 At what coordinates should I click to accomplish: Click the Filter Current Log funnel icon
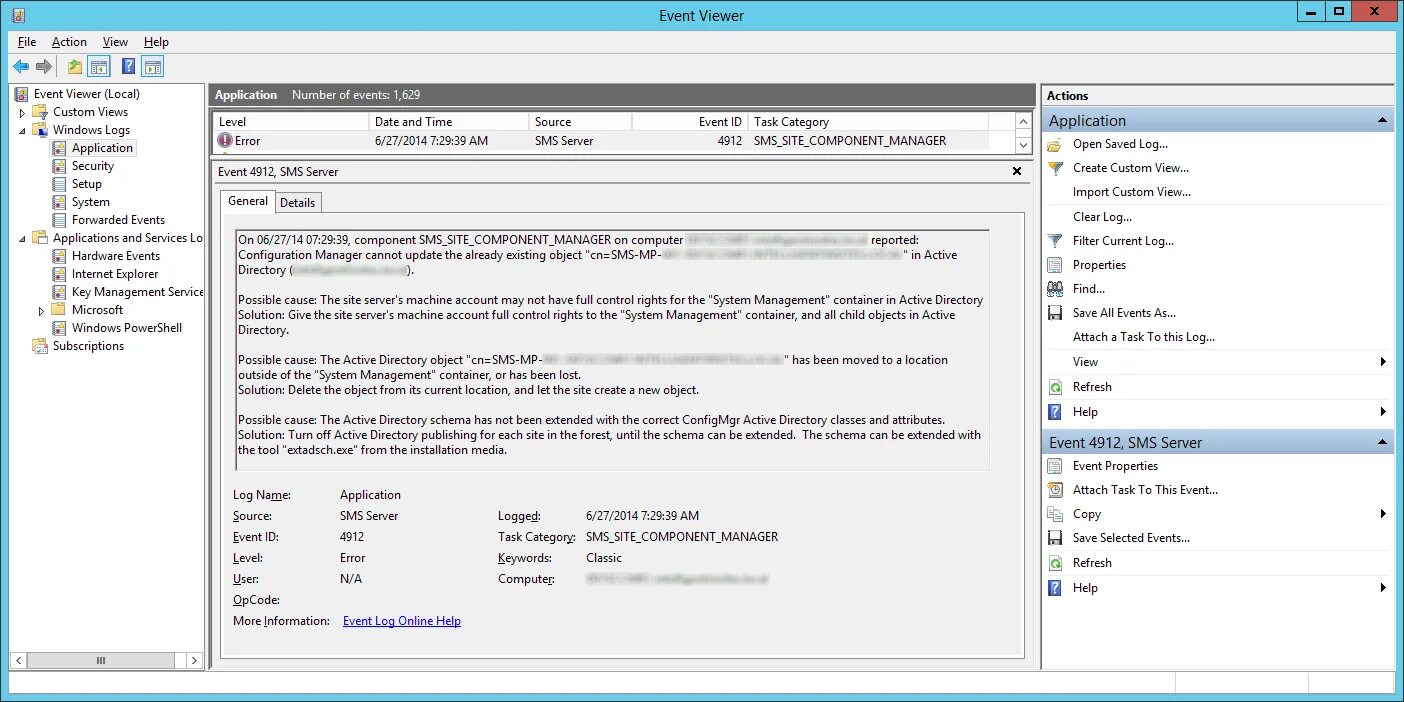(1055, 241)
